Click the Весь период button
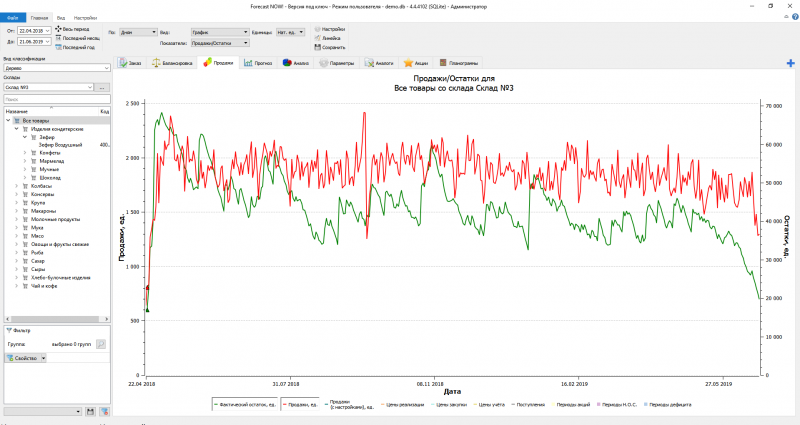Image resolution: width=800 pixels, height=425 pixels. tap(76, 30)
